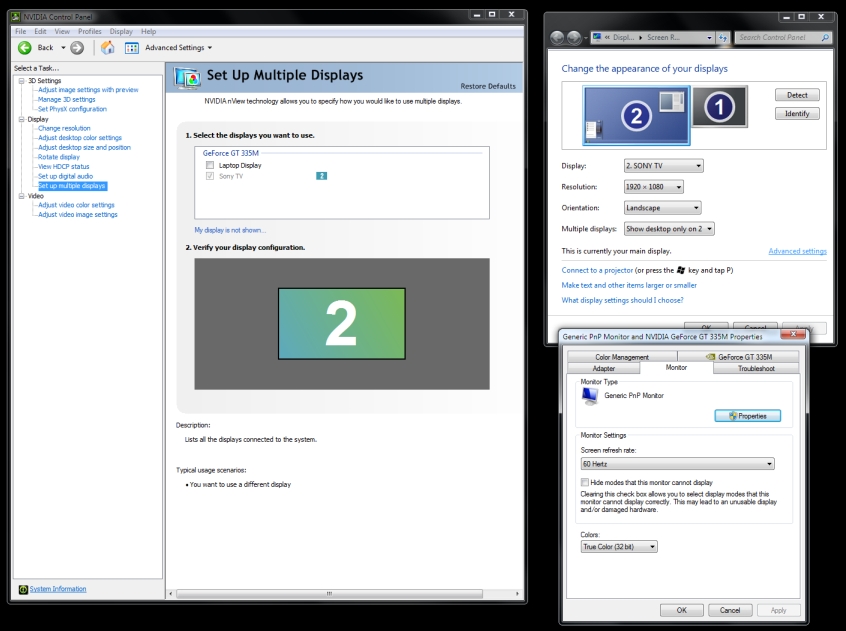Open the System Information link

pos(58,589)
